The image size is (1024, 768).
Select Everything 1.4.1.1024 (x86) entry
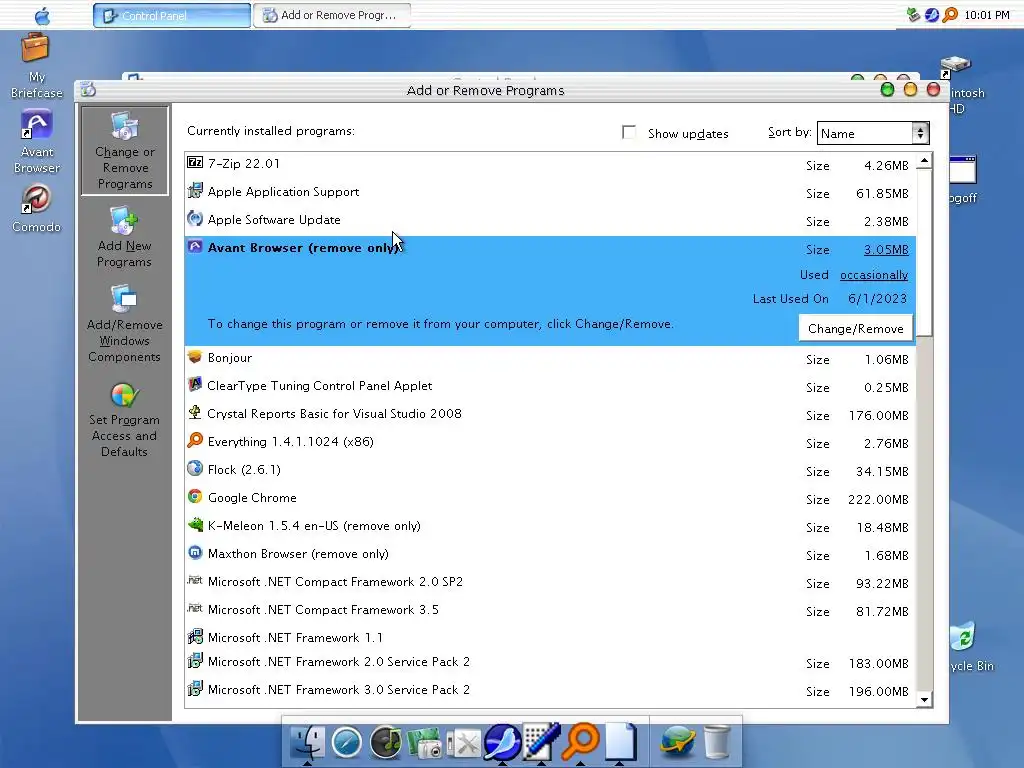[x=550, y=443]
